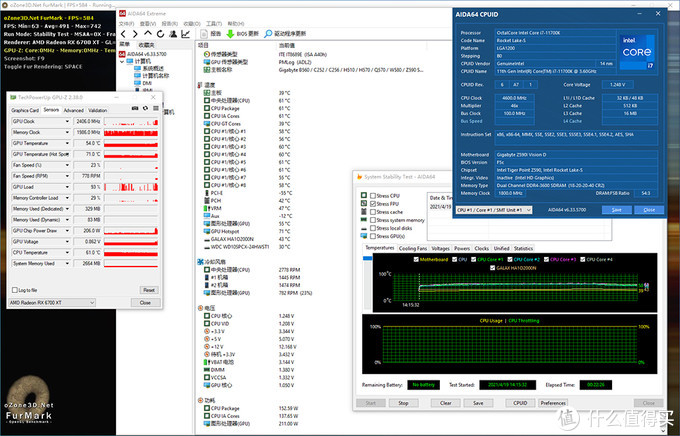
Task: Open the CPU #1 / Core #1 selector dropdown
Action: 494,210
